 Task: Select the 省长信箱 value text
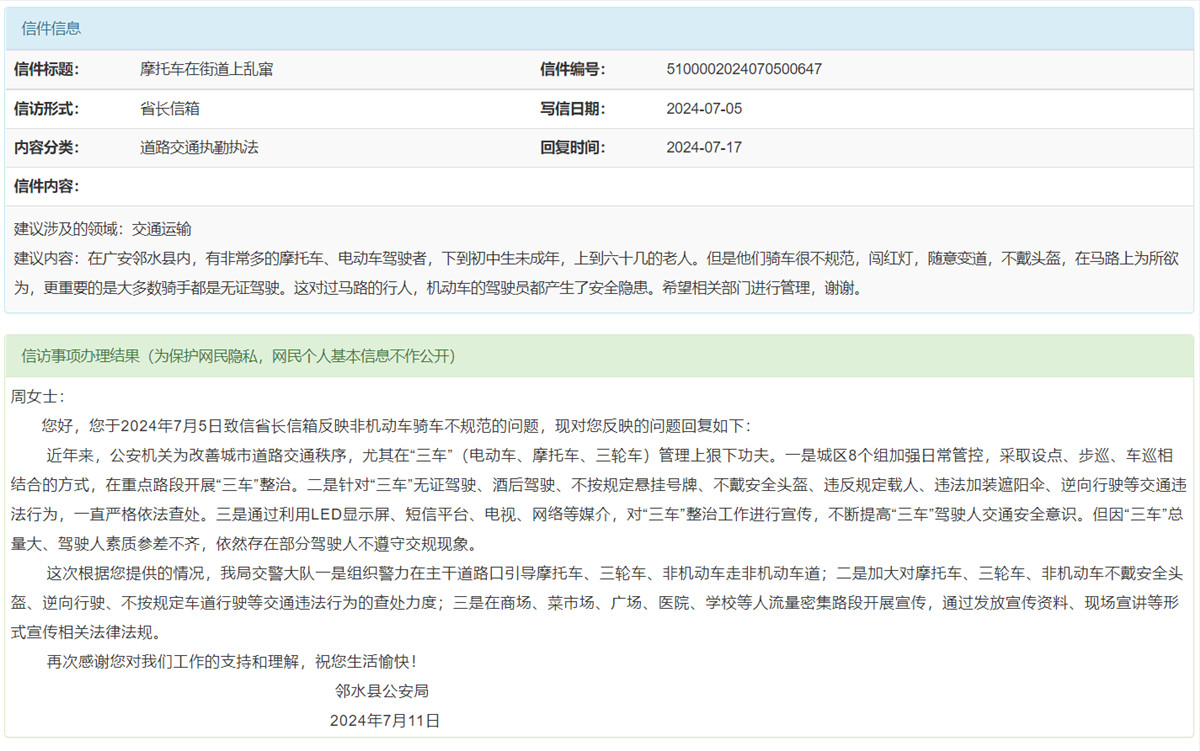point(170,109)
